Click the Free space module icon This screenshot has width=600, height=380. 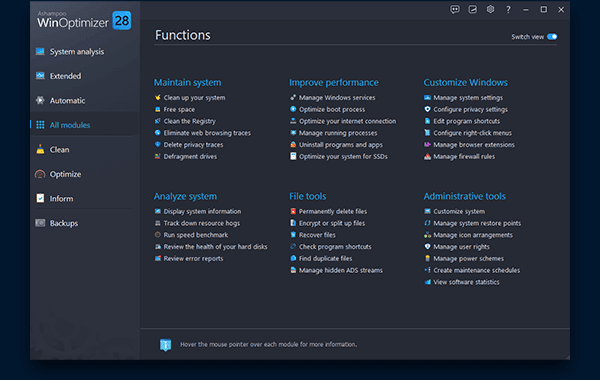coord(158,109)
